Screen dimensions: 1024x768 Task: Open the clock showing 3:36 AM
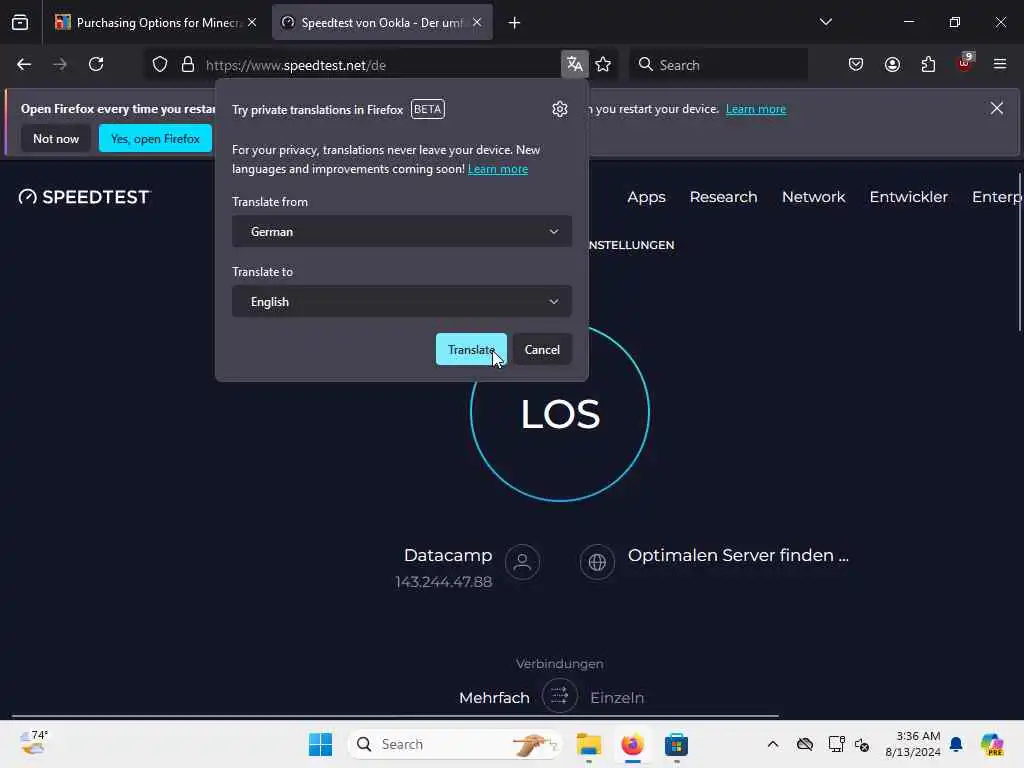tap(913, 744)
